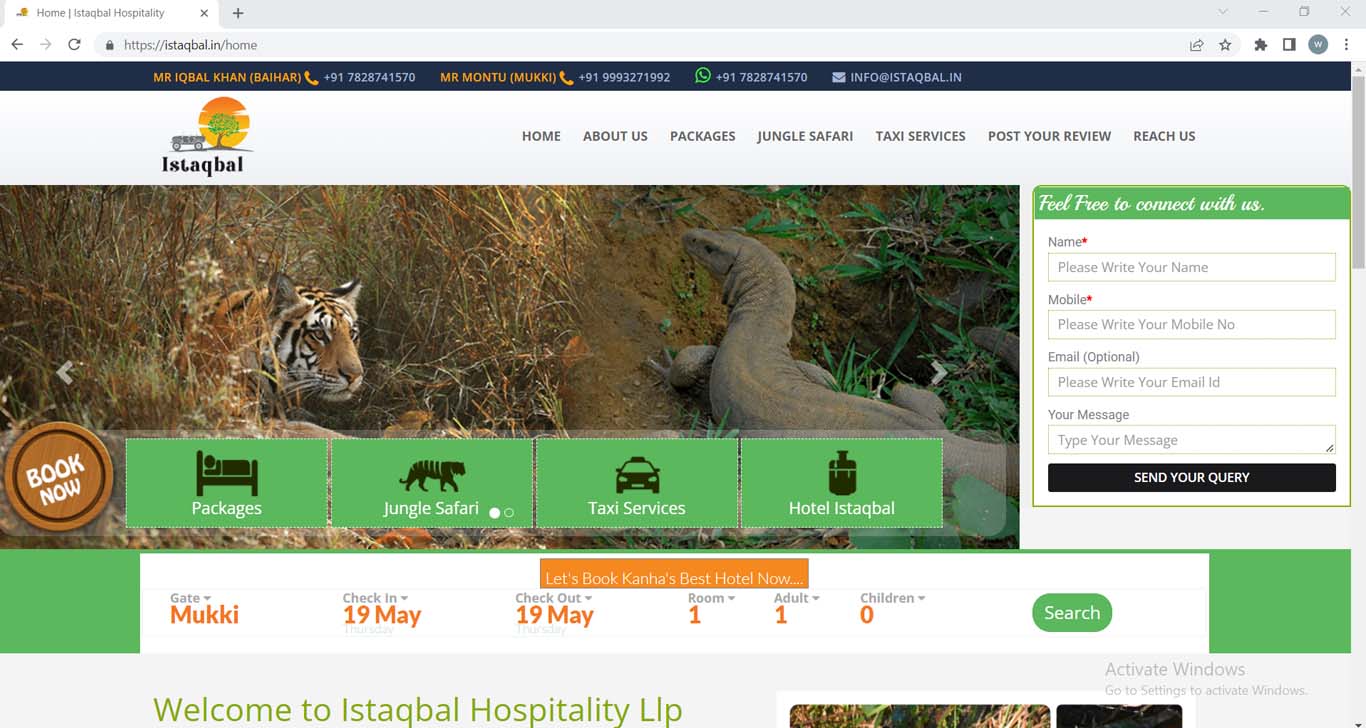
Task: Click the green Search button
Action: 1072,613
